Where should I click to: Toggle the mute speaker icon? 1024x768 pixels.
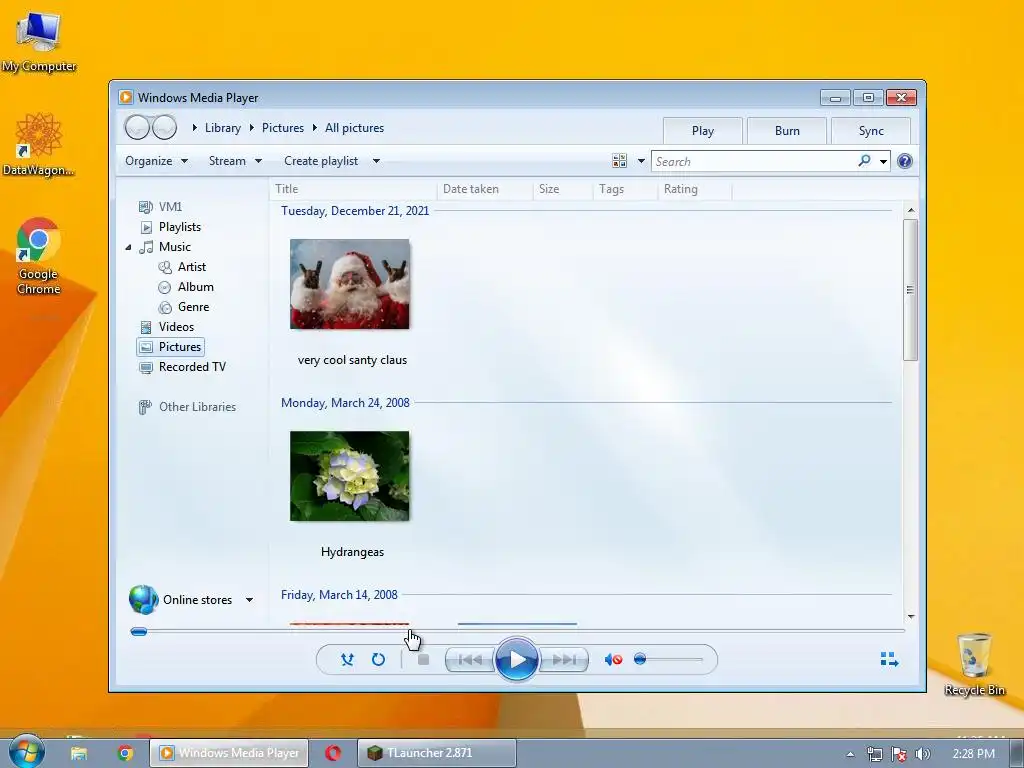[x=613, y=660]
